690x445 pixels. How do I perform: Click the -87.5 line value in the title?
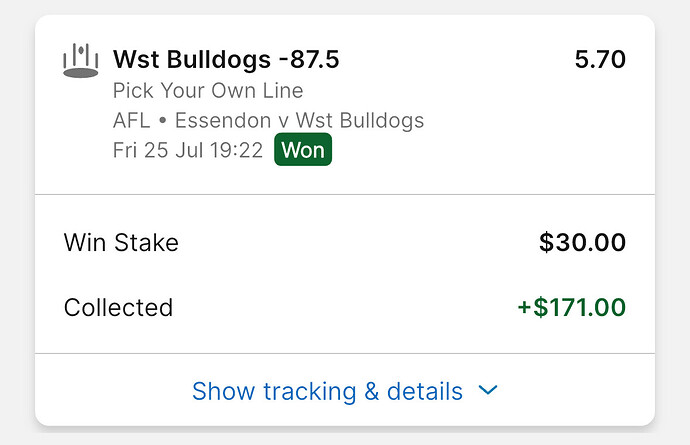tap(309, 59)
